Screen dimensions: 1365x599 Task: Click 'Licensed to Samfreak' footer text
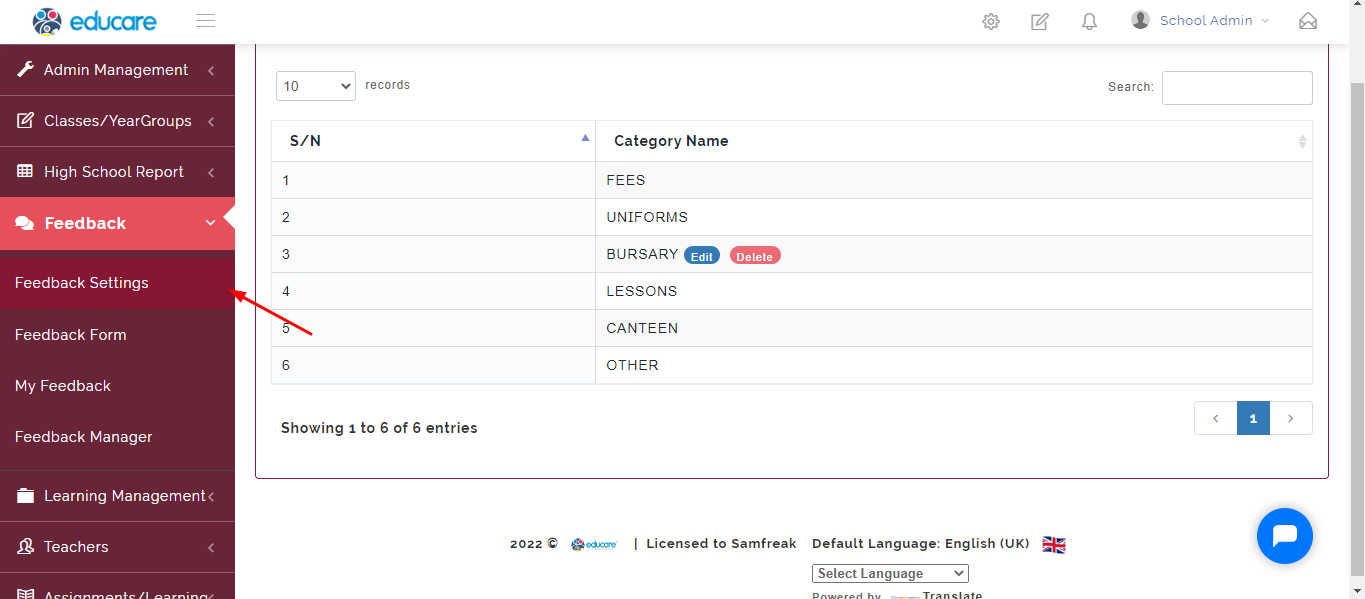[721, 544]
